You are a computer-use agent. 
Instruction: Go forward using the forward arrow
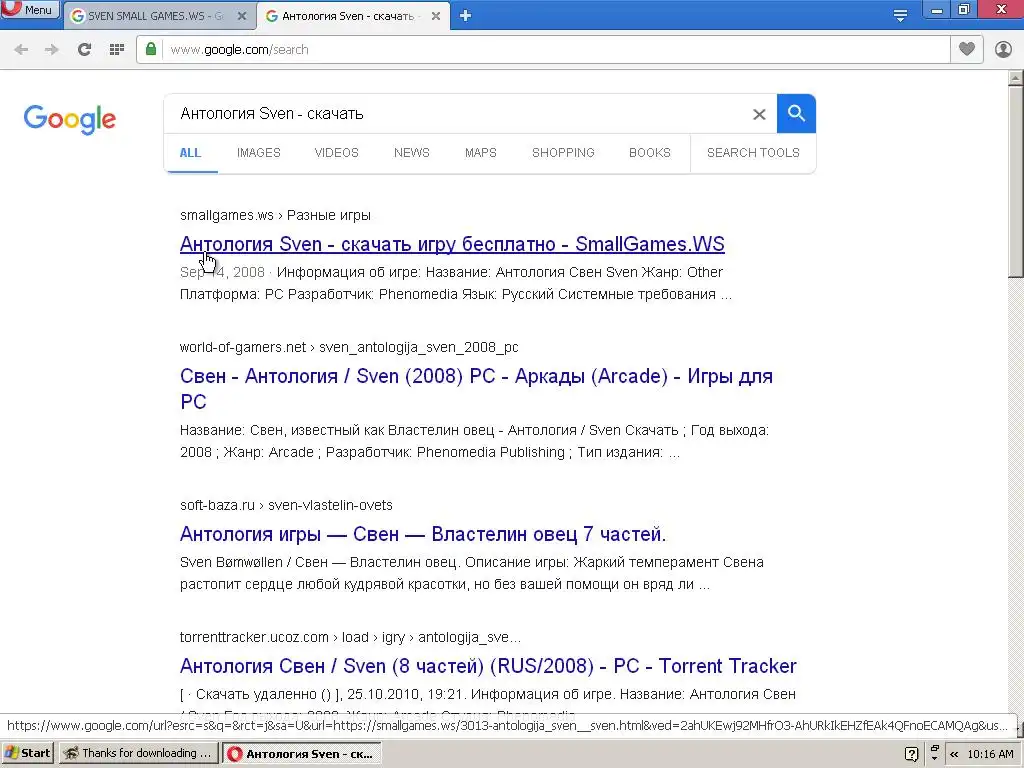click(x=52, y=50)
